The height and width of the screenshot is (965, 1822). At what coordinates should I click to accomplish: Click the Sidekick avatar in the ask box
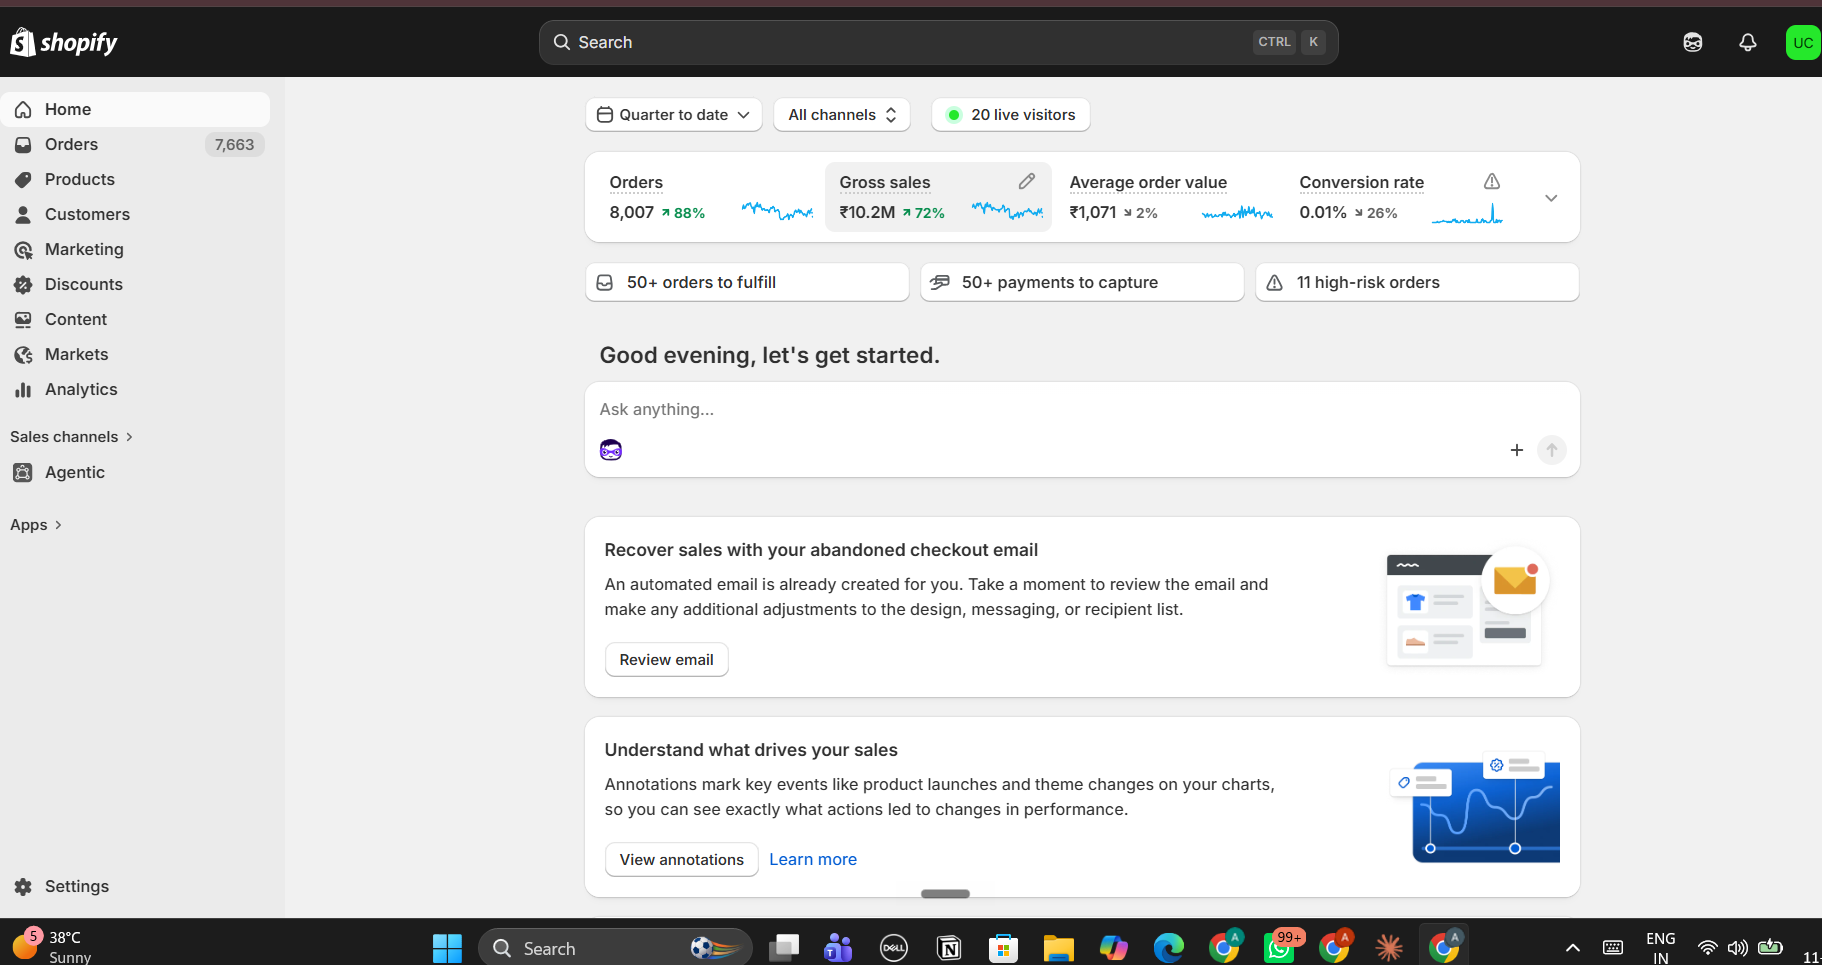(x=611, y=450)
